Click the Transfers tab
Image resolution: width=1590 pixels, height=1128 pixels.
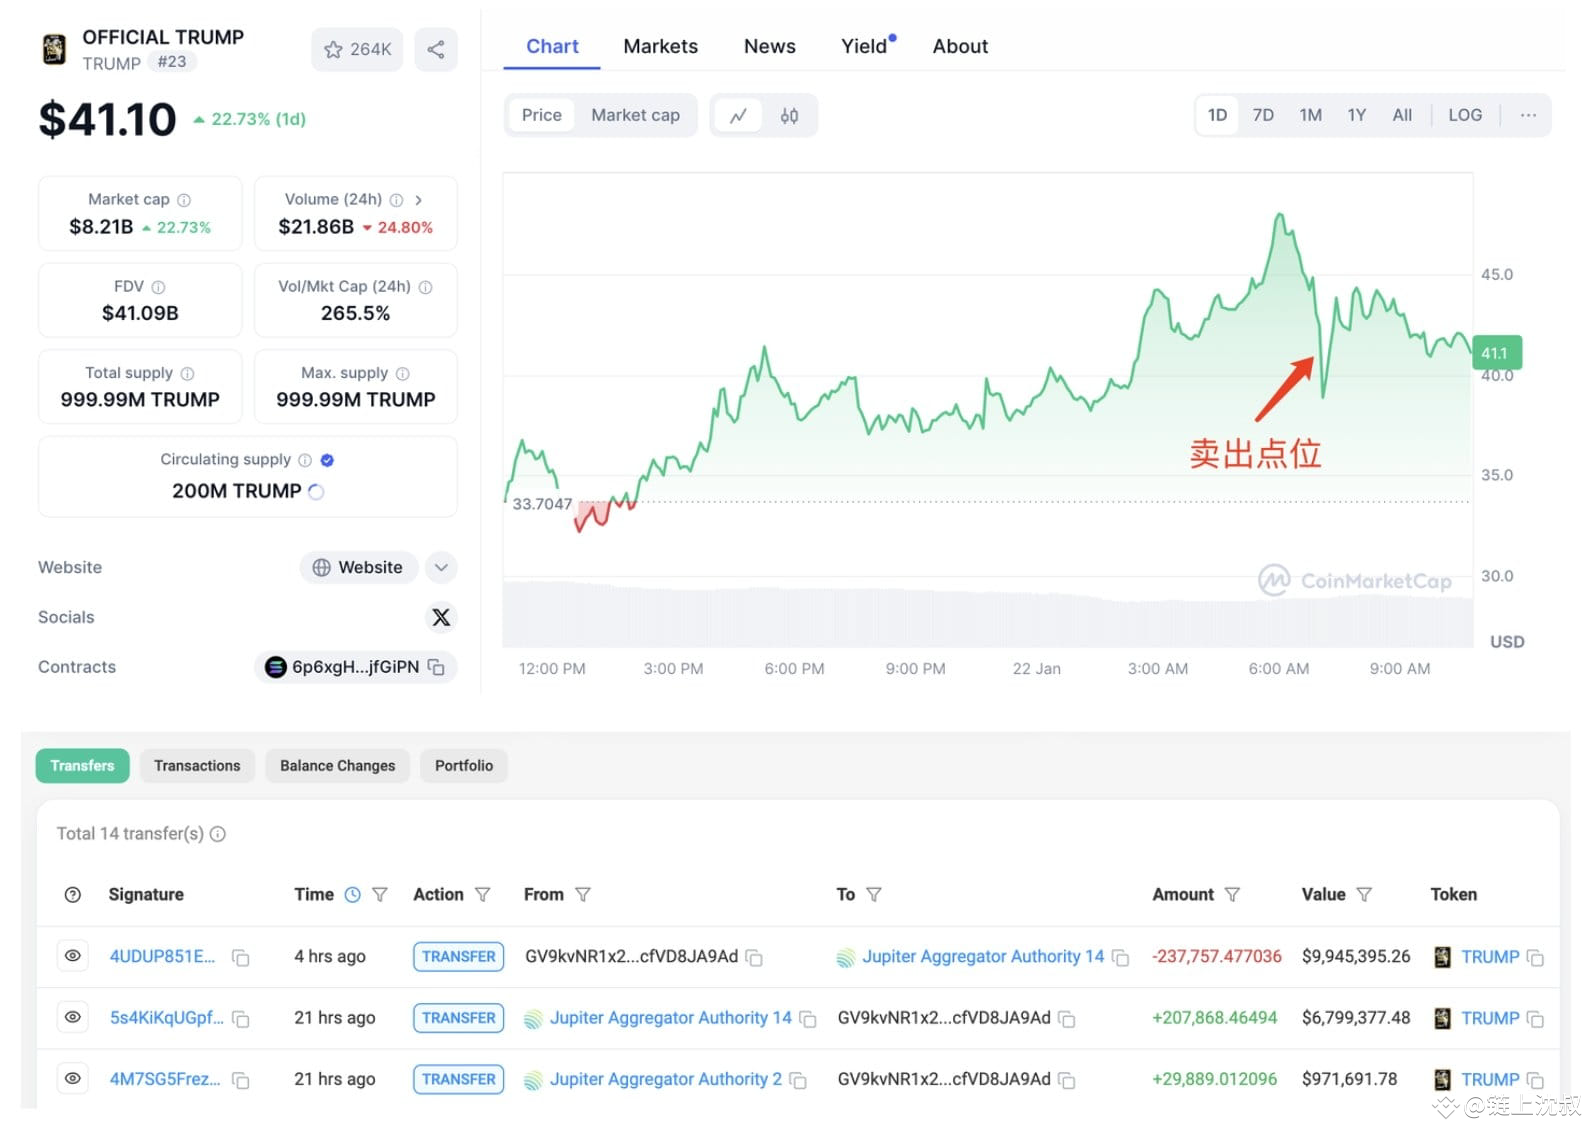[82, 766]
